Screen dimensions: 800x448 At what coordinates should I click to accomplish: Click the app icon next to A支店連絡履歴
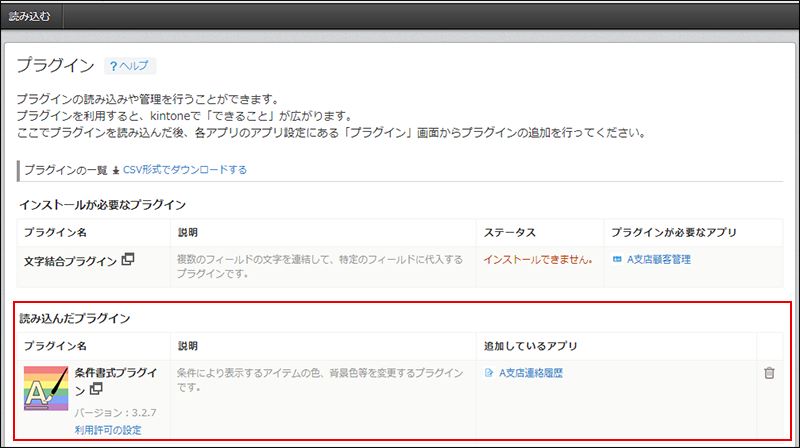489,373
